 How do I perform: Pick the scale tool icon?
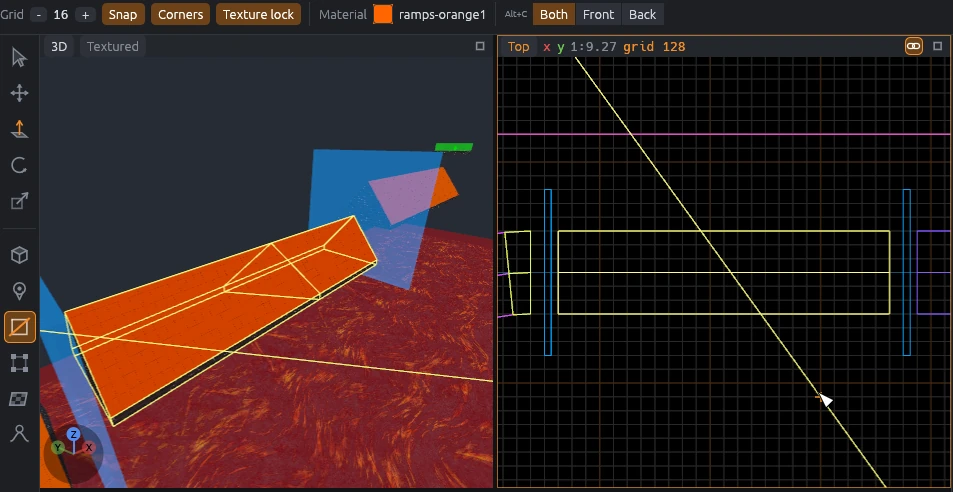point(19,201)
